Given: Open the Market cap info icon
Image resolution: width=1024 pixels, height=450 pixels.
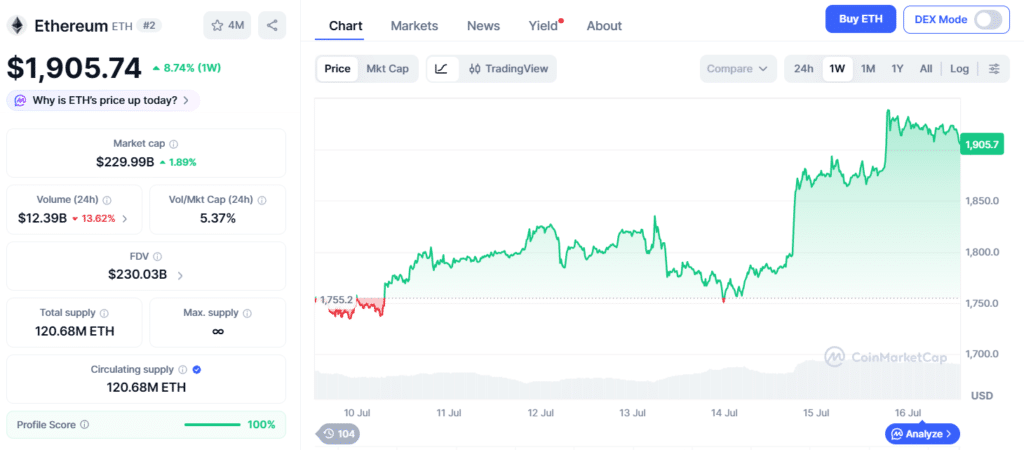Looking at the screenshot, I should 174,144.
